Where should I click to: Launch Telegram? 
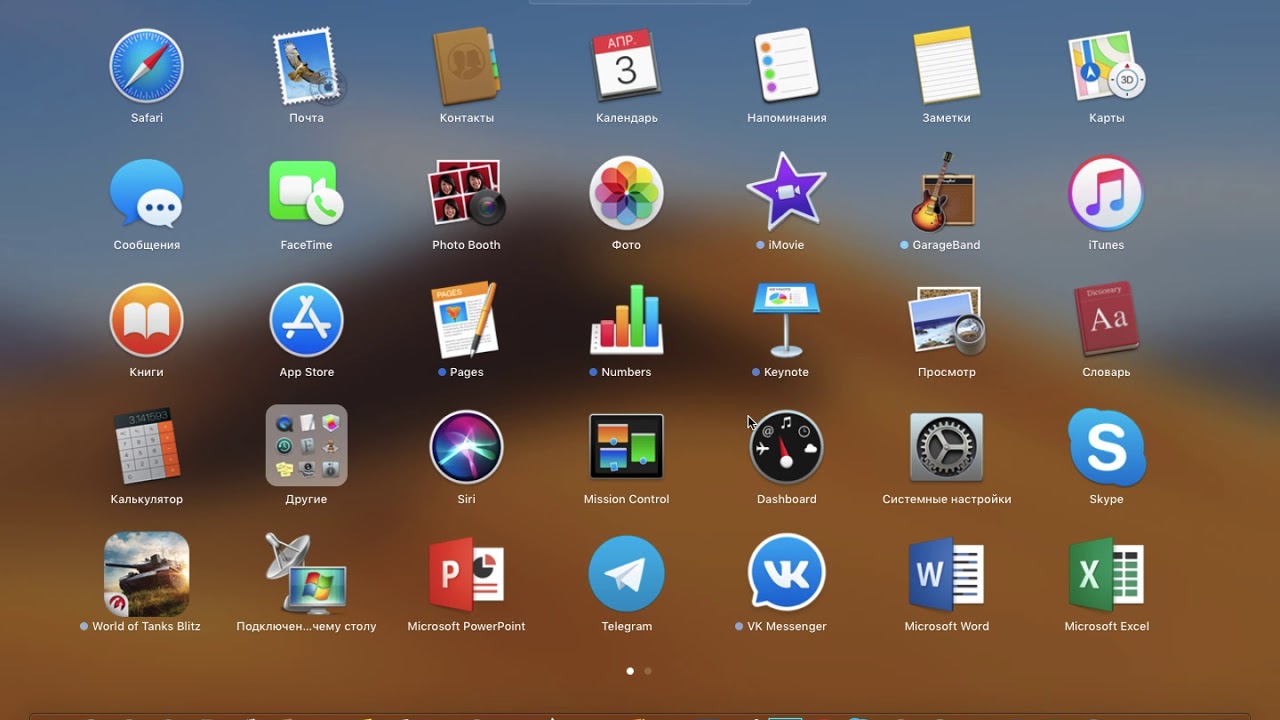pyautogui.click(x=627, y=574)
